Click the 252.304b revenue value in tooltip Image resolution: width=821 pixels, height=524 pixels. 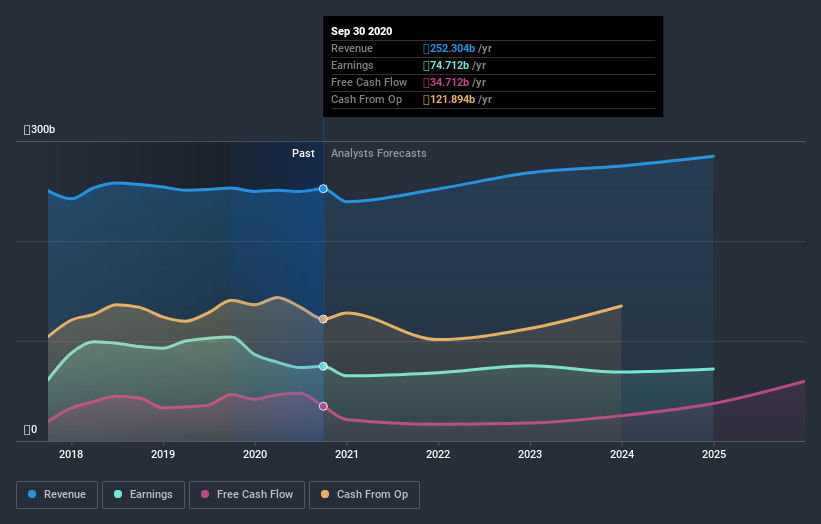(449, 49)
